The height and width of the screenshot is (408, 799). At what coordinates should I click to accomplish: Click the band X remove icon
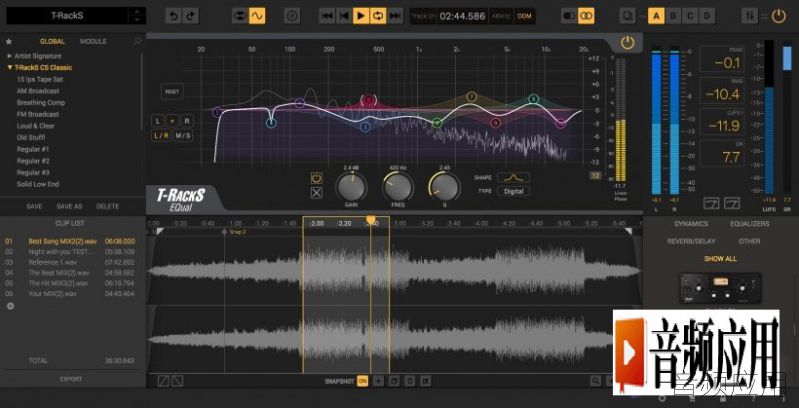pyautogui.click(x=317, y=193)
